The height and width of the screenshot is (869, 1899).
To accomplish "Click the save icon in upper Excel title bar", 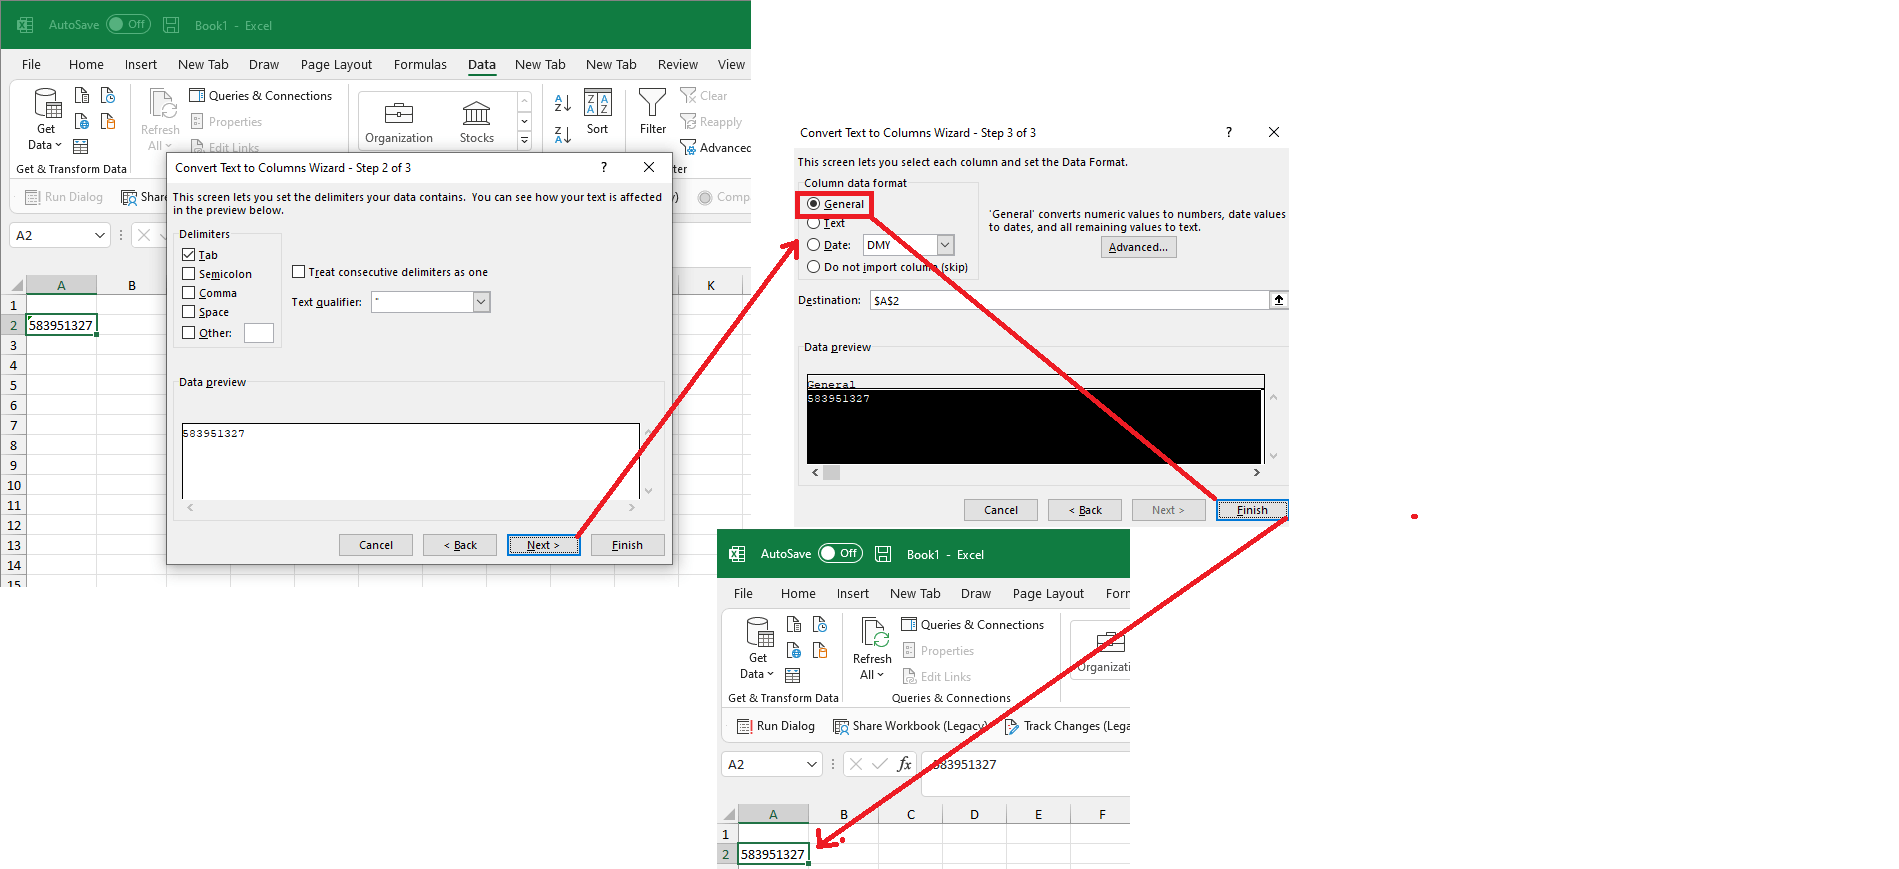I will [171, 25].
